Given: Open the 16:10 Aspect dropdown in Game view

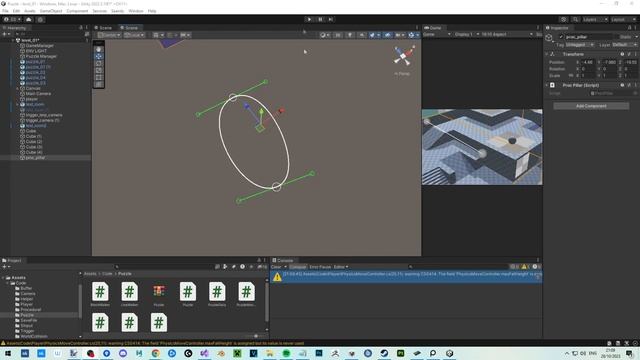Looking at the screenshot, I should 507,34.
